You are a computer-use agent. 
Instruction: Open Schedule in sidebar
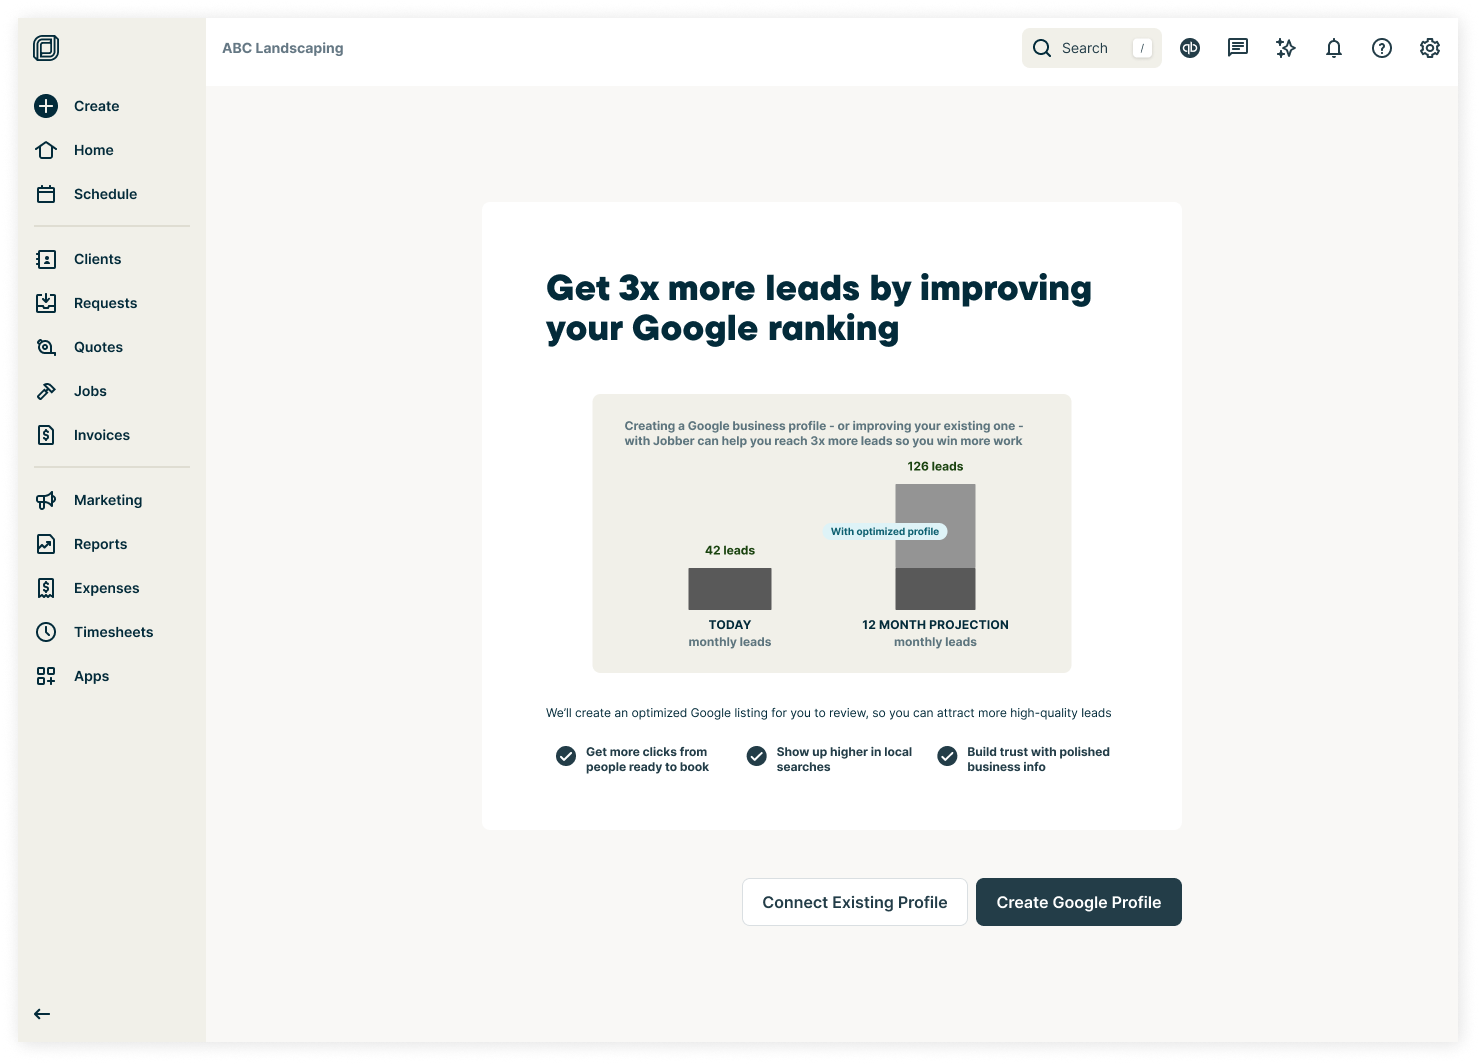105,194
